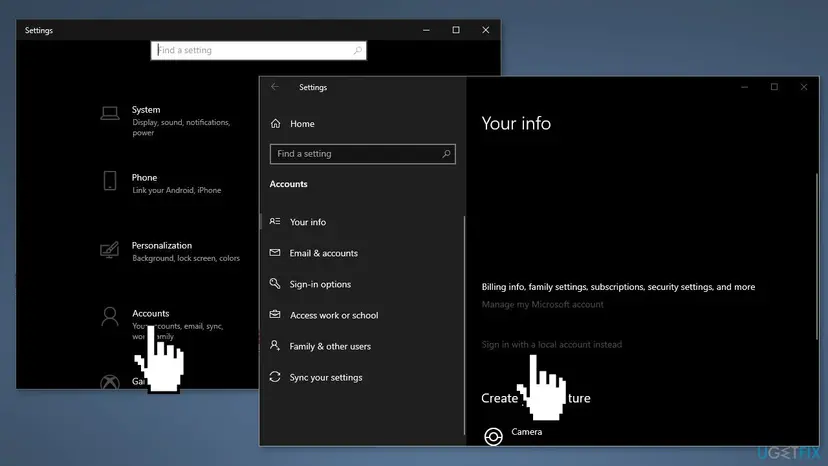Click Background, lock screen, colors description
The width and height of the screenshot is (828, 466).
coord(186,258)
